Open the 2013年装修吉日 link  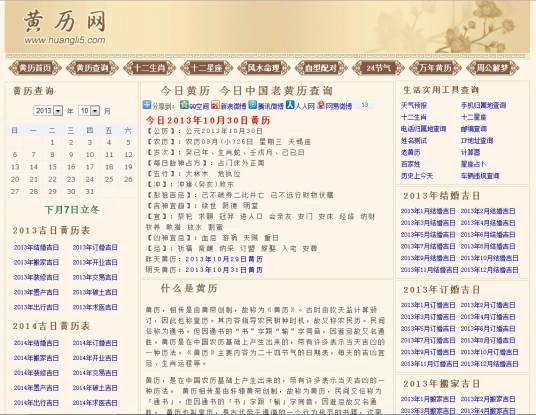point(36,277)
